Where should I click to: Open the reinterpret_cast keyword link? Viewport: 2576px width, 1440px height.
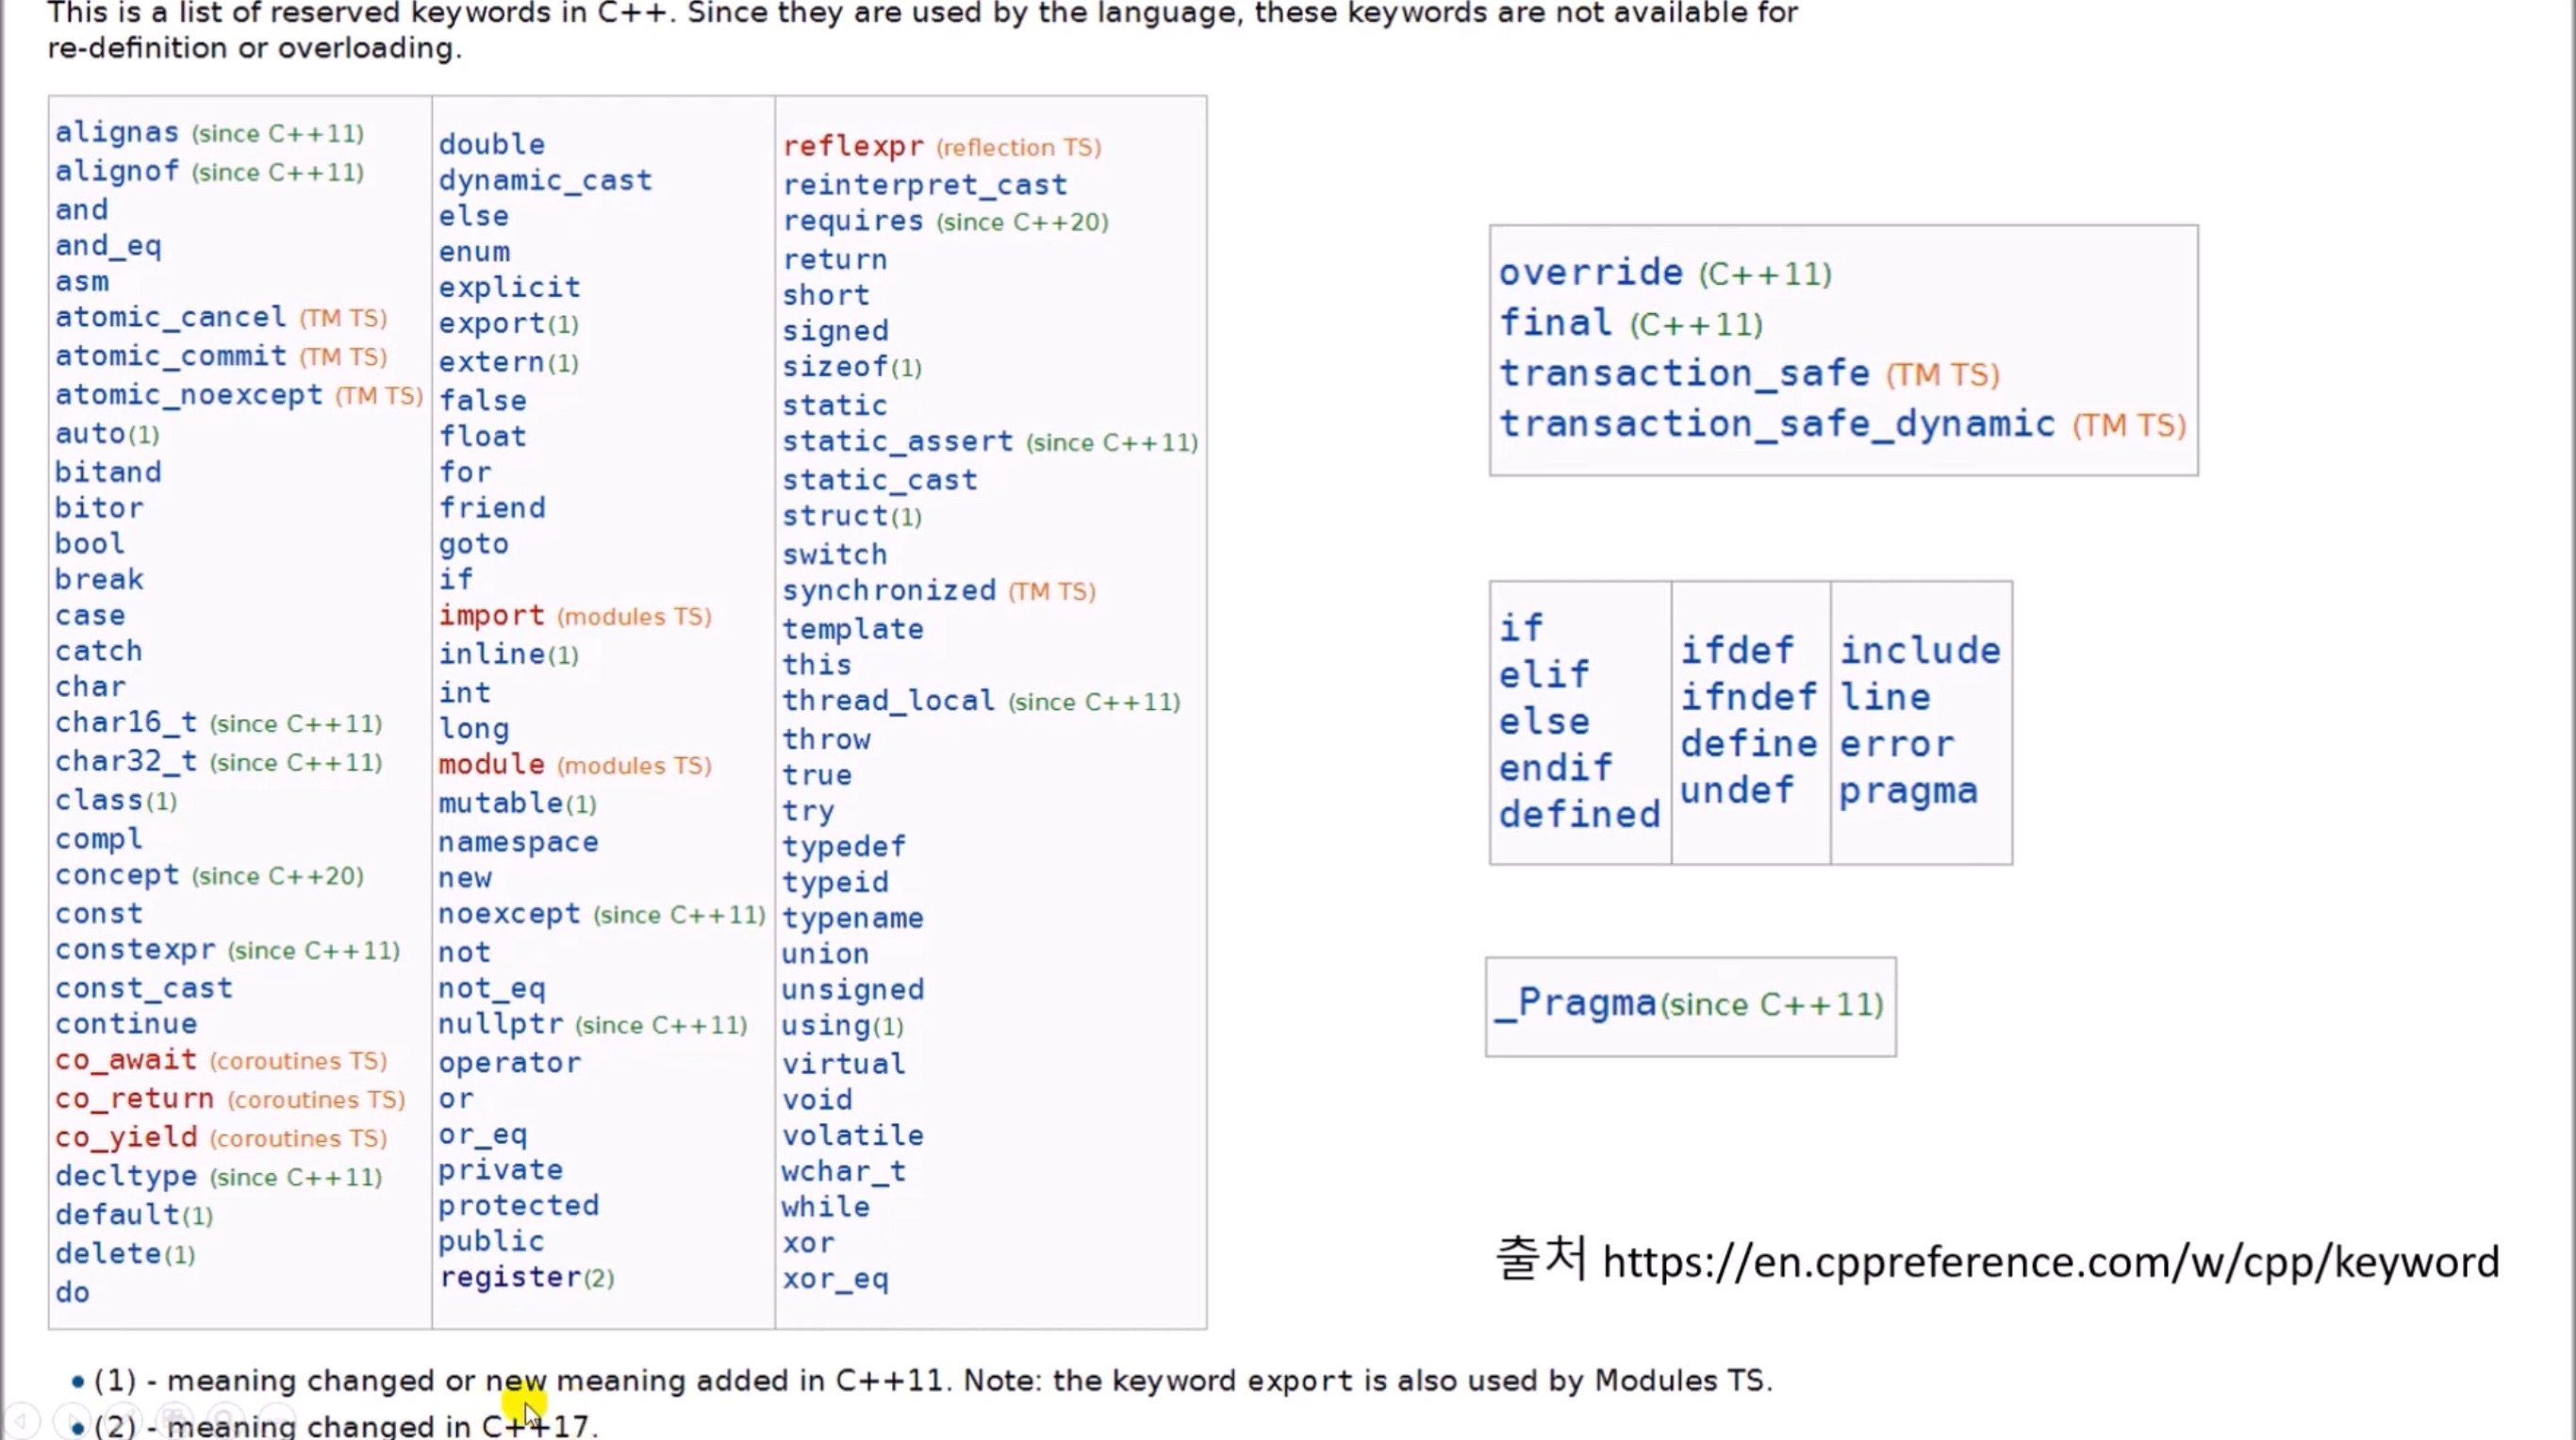[x=924, y=185]
